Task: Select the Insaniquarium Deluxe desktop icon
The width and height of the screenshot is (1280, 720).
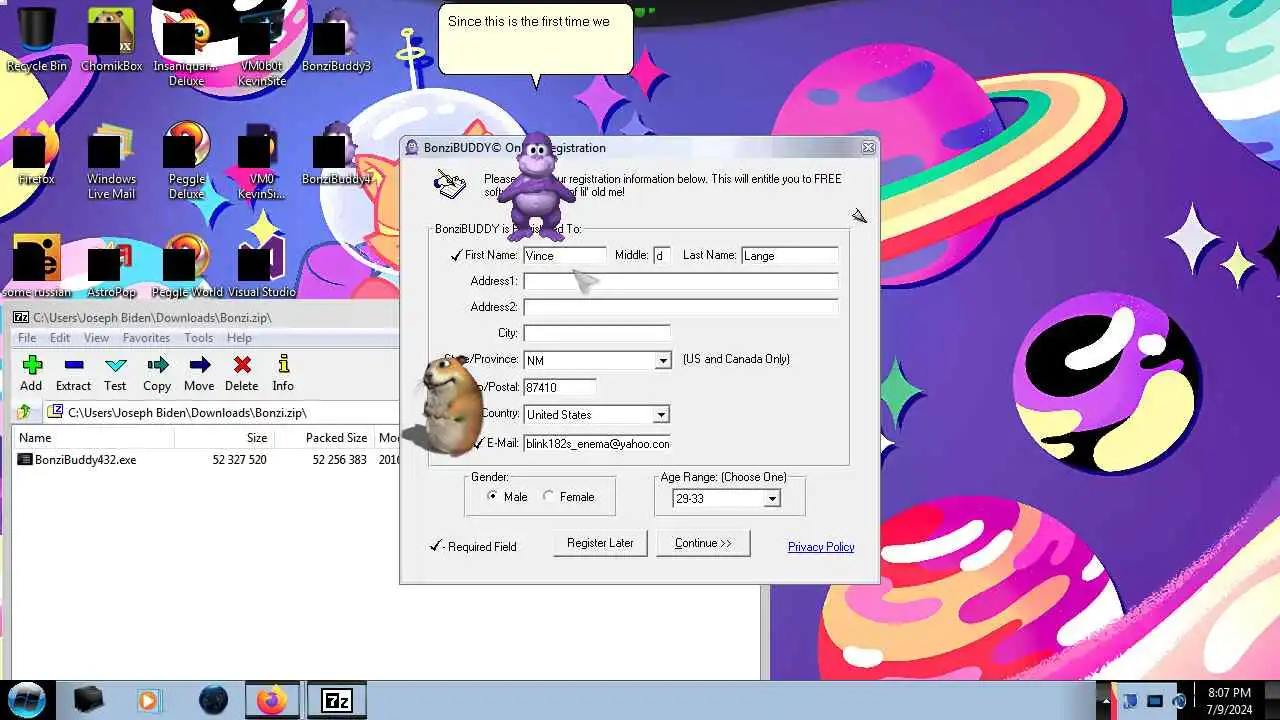Action: click(186, 47)
